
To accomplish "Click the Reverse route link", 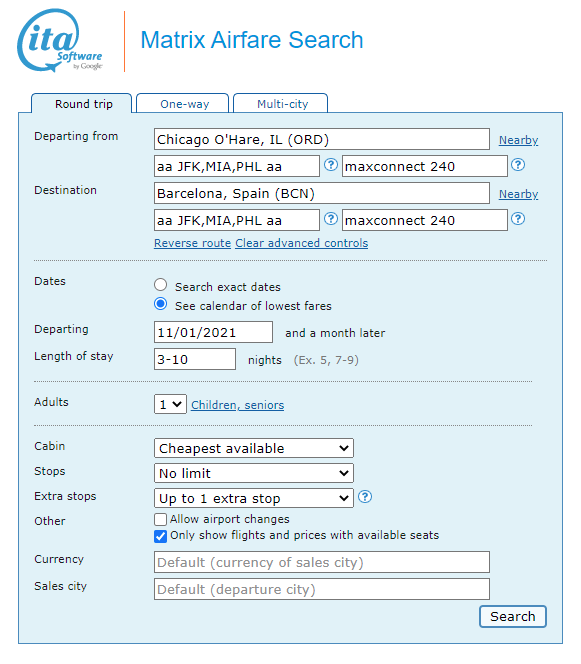I will pos(192,243).
